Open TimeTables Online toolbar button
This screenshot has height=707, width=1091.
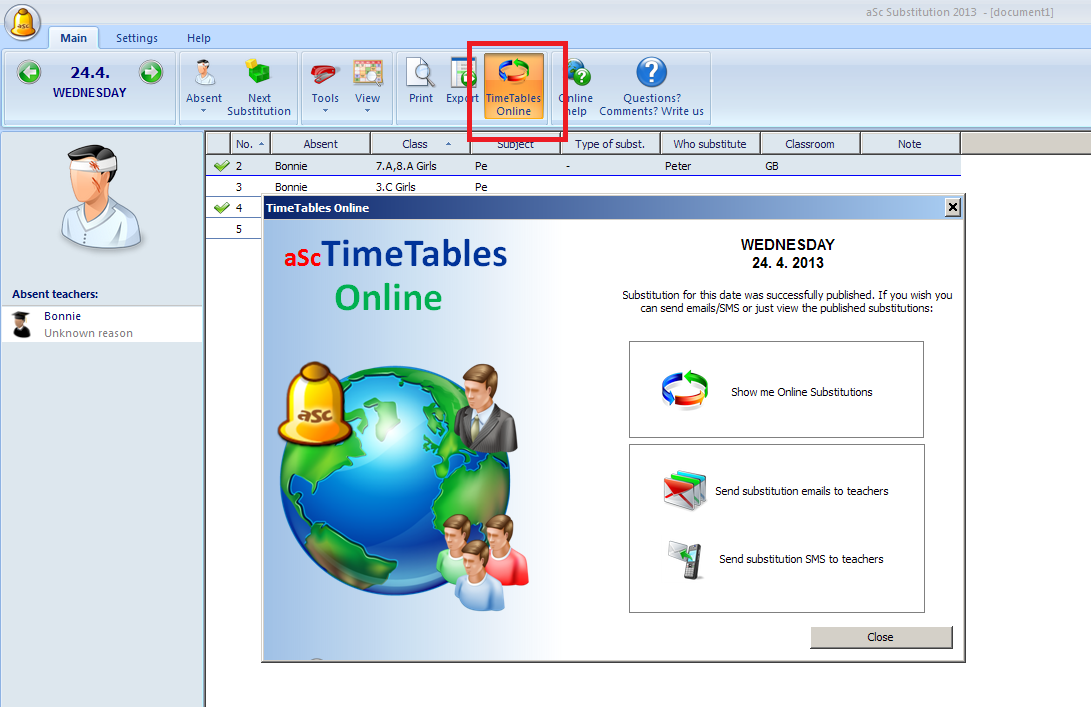(513, 86)
